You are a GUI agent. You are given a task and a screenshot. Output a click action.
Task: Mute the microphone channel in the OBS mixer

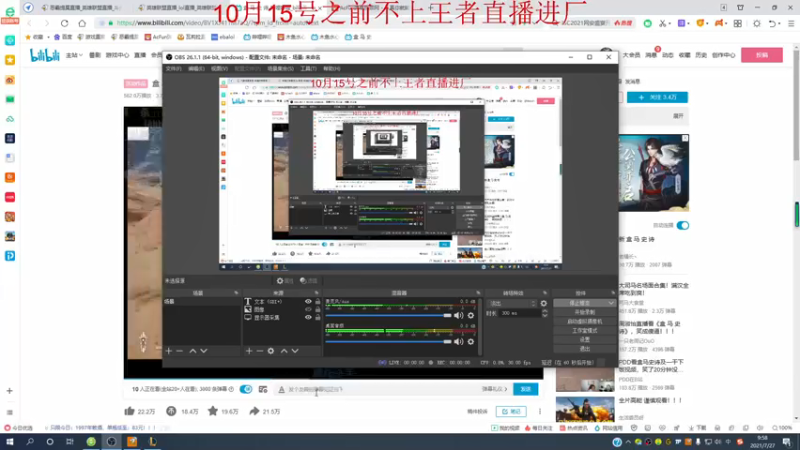pyautogui.click(x=459, y=315)
